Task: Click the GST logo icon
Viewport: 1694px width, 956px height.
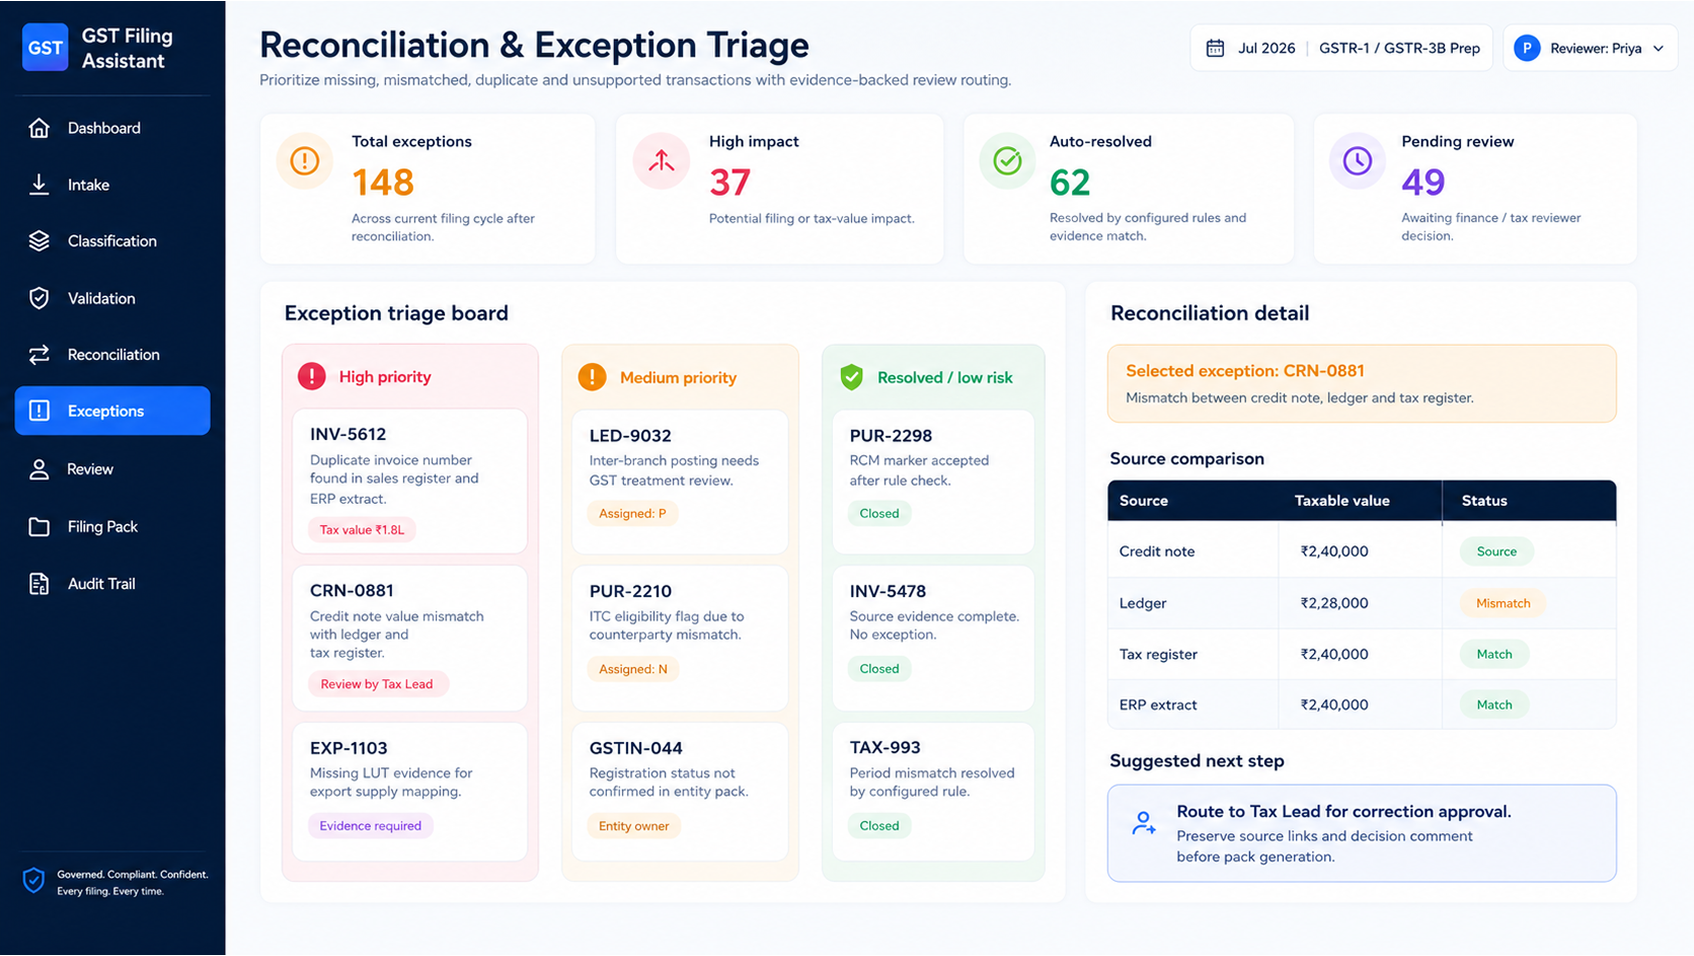Action: [45, 47]
